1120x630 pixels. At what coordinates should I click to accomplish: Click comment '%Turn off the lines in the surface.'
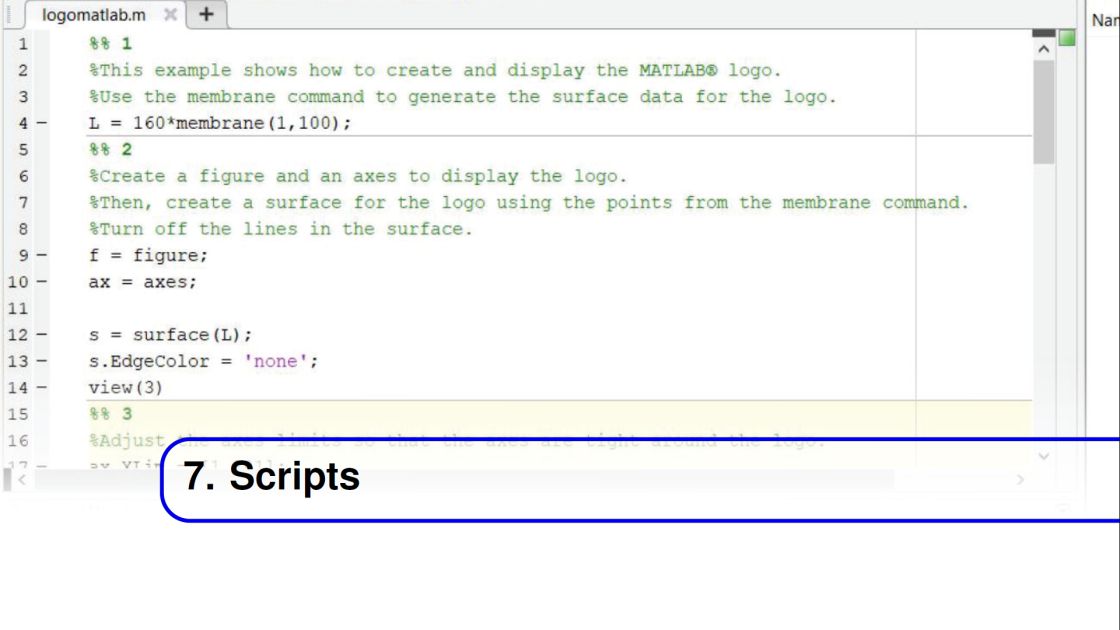tap(281, 229)
